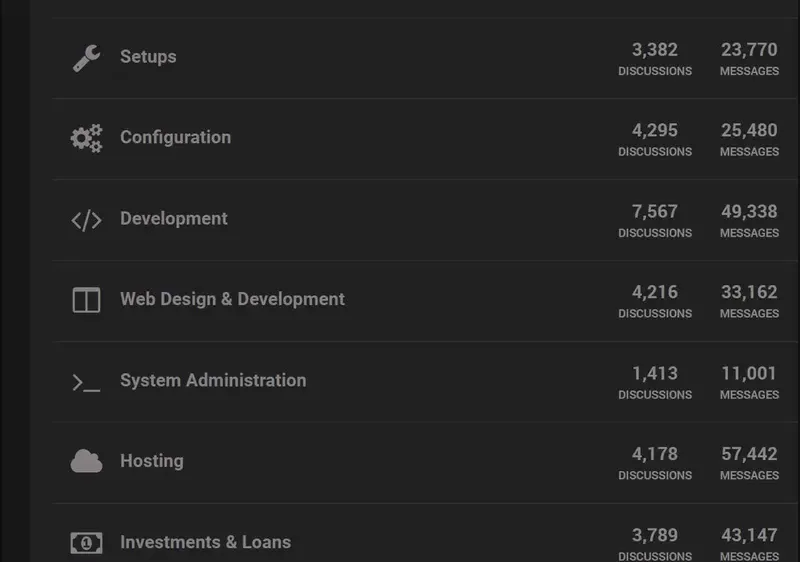800x562 pixels.
Task: Open the Development forum link
Action: click(x=173, y=219)
